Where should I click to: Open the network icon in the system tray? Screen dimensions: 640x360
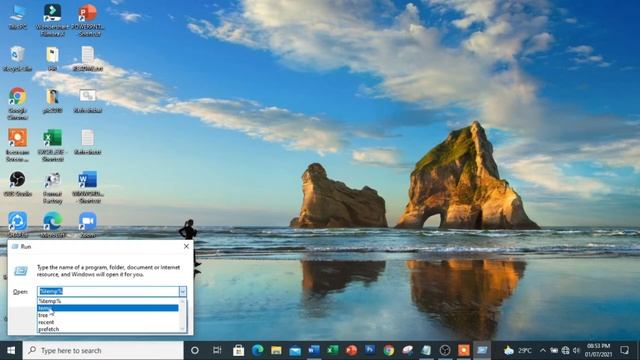click(565, 350)
